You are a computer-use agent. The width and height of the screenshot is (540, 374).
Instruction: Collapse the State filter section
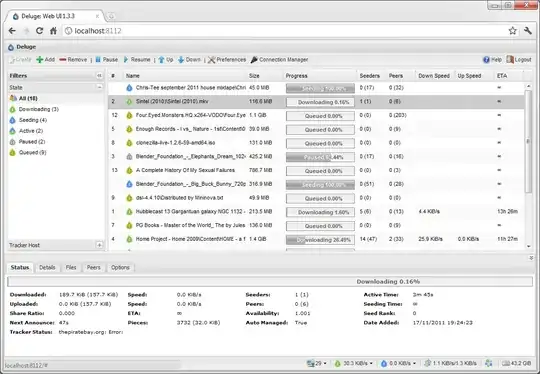(x=99, y=87)
